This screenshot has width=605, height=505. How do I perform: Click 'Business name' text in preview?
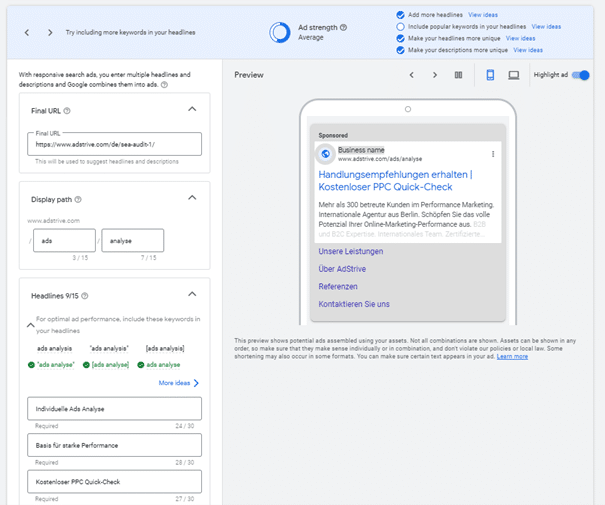pos(361,150)
